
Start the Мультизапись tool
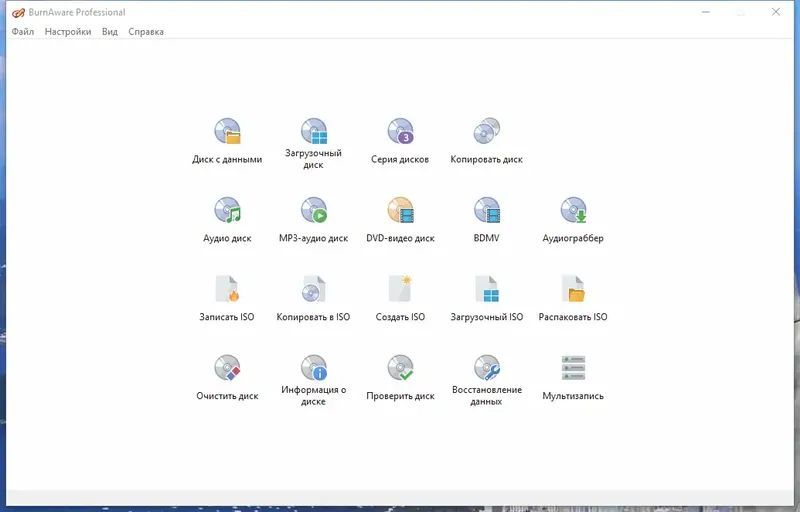573,378
